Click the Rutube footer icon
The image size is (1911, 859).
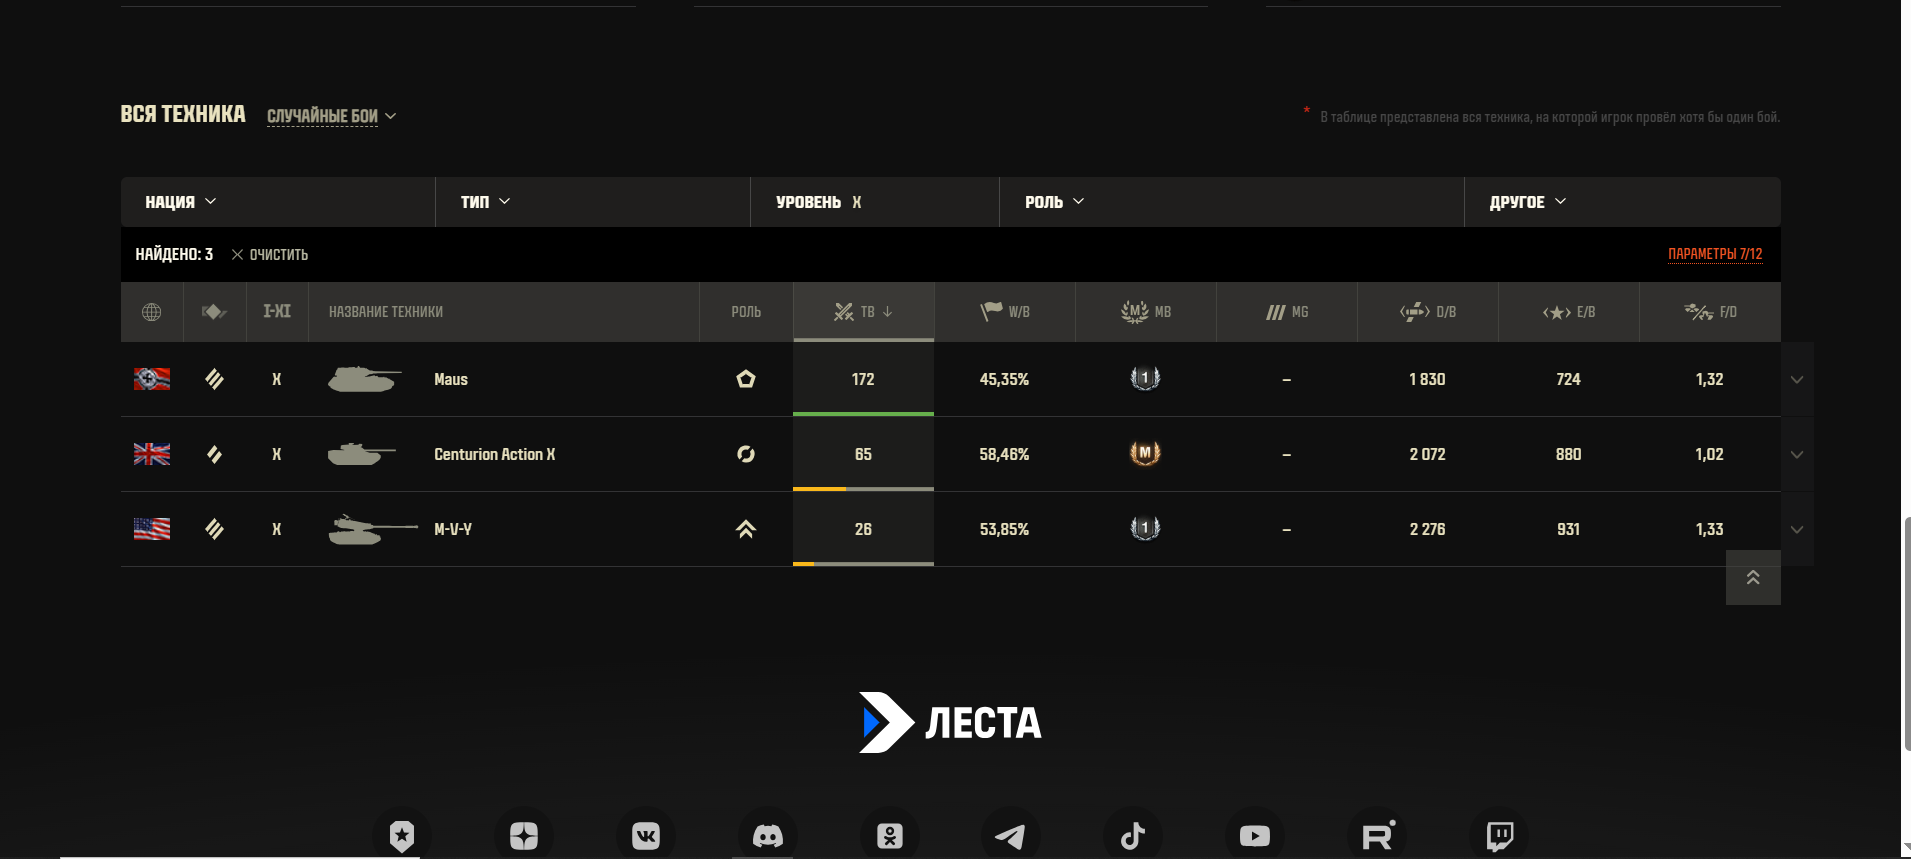(1377, 835)
